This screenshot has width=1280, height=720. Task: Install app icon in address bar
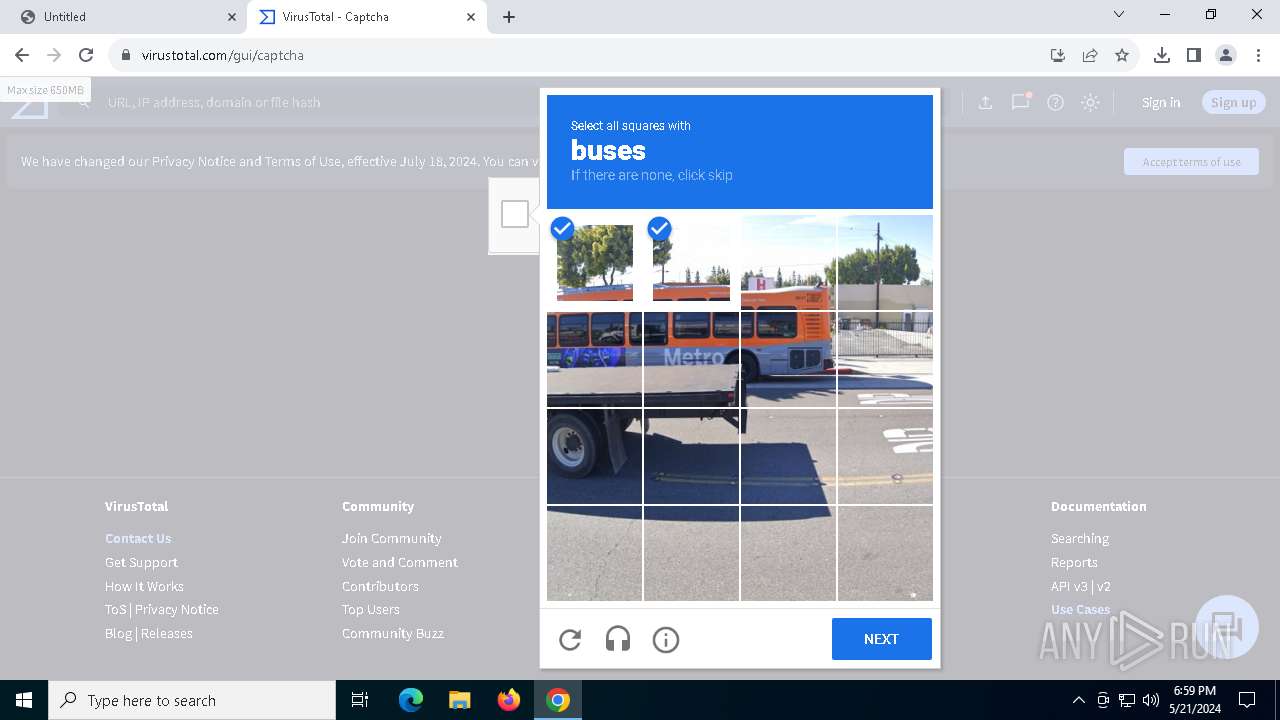click(x=1058, y=55)
